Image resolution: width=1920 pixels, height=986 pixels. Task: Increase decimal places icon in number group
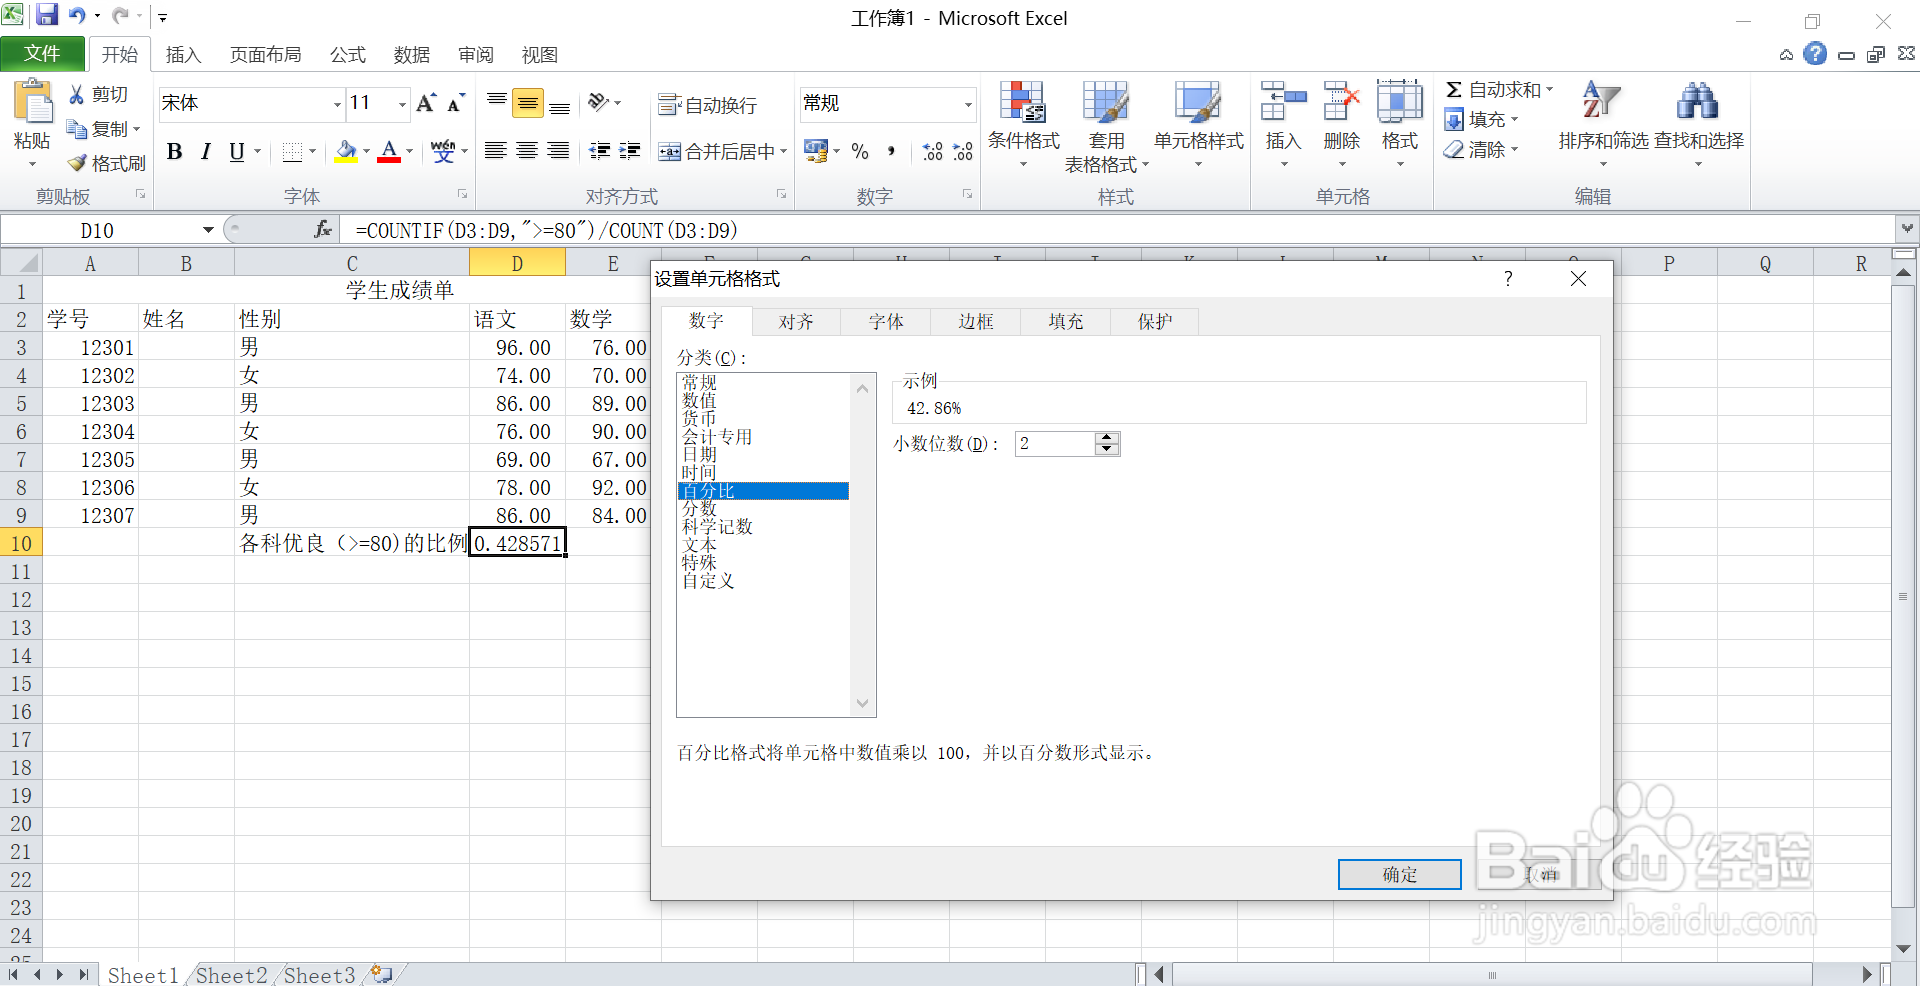coord(932,151)
